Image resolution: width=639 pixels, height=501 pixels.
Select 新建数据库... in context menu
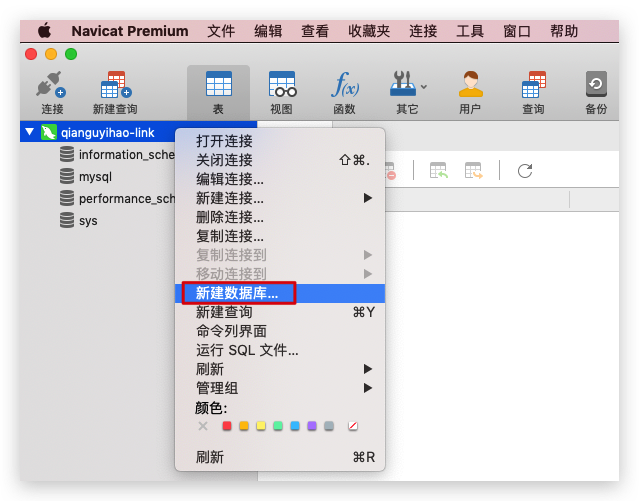click(x=280, y=293)
